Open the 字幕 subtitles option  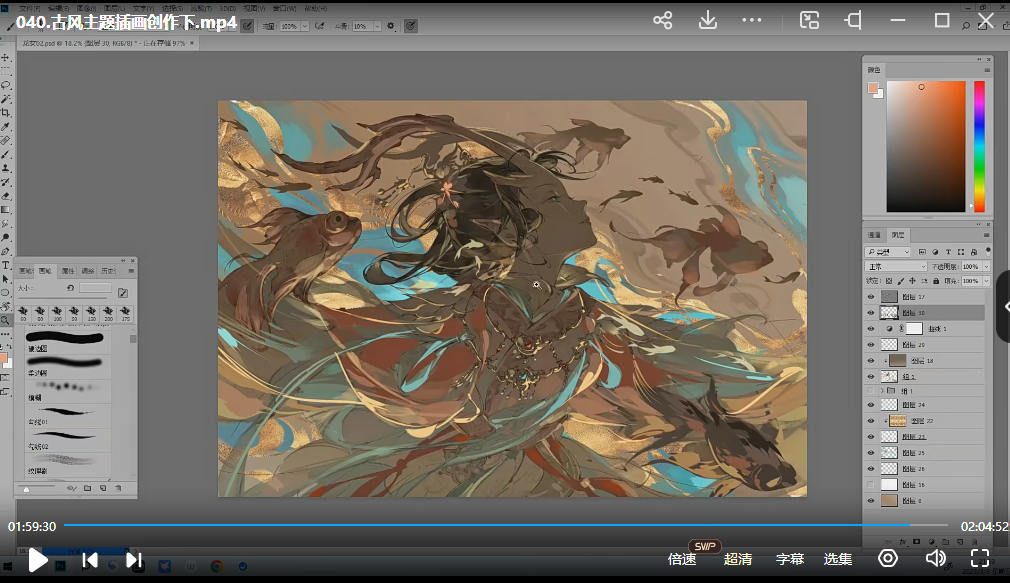(790, 559)
